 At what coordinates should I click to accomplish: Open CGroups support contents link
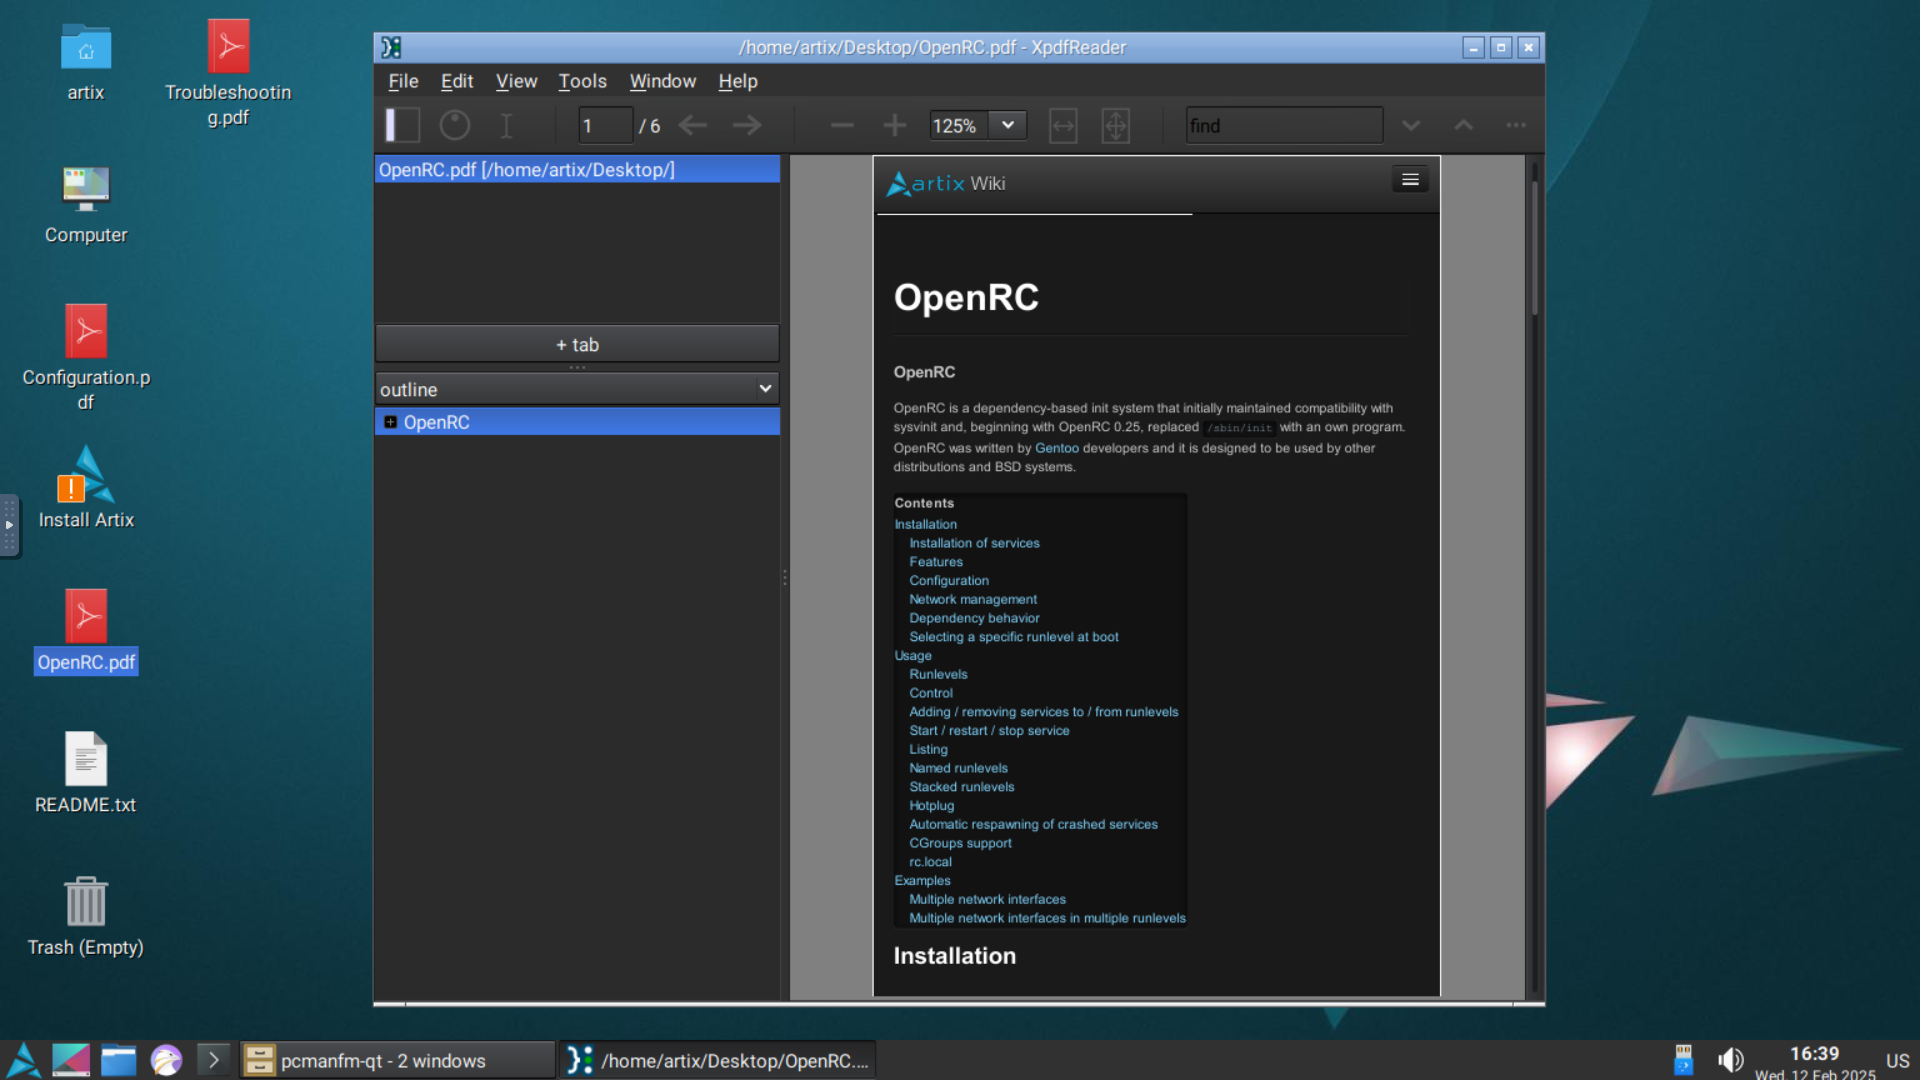point(960,843)
